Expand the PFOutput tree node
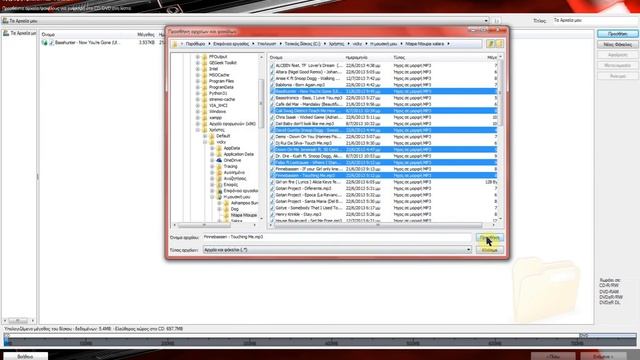640x360 pixels. 198,57
